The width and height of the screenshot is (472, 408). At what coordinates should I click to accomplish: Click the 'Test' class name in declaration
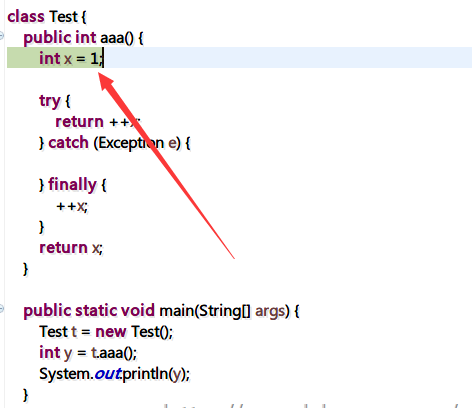point(63,17)
